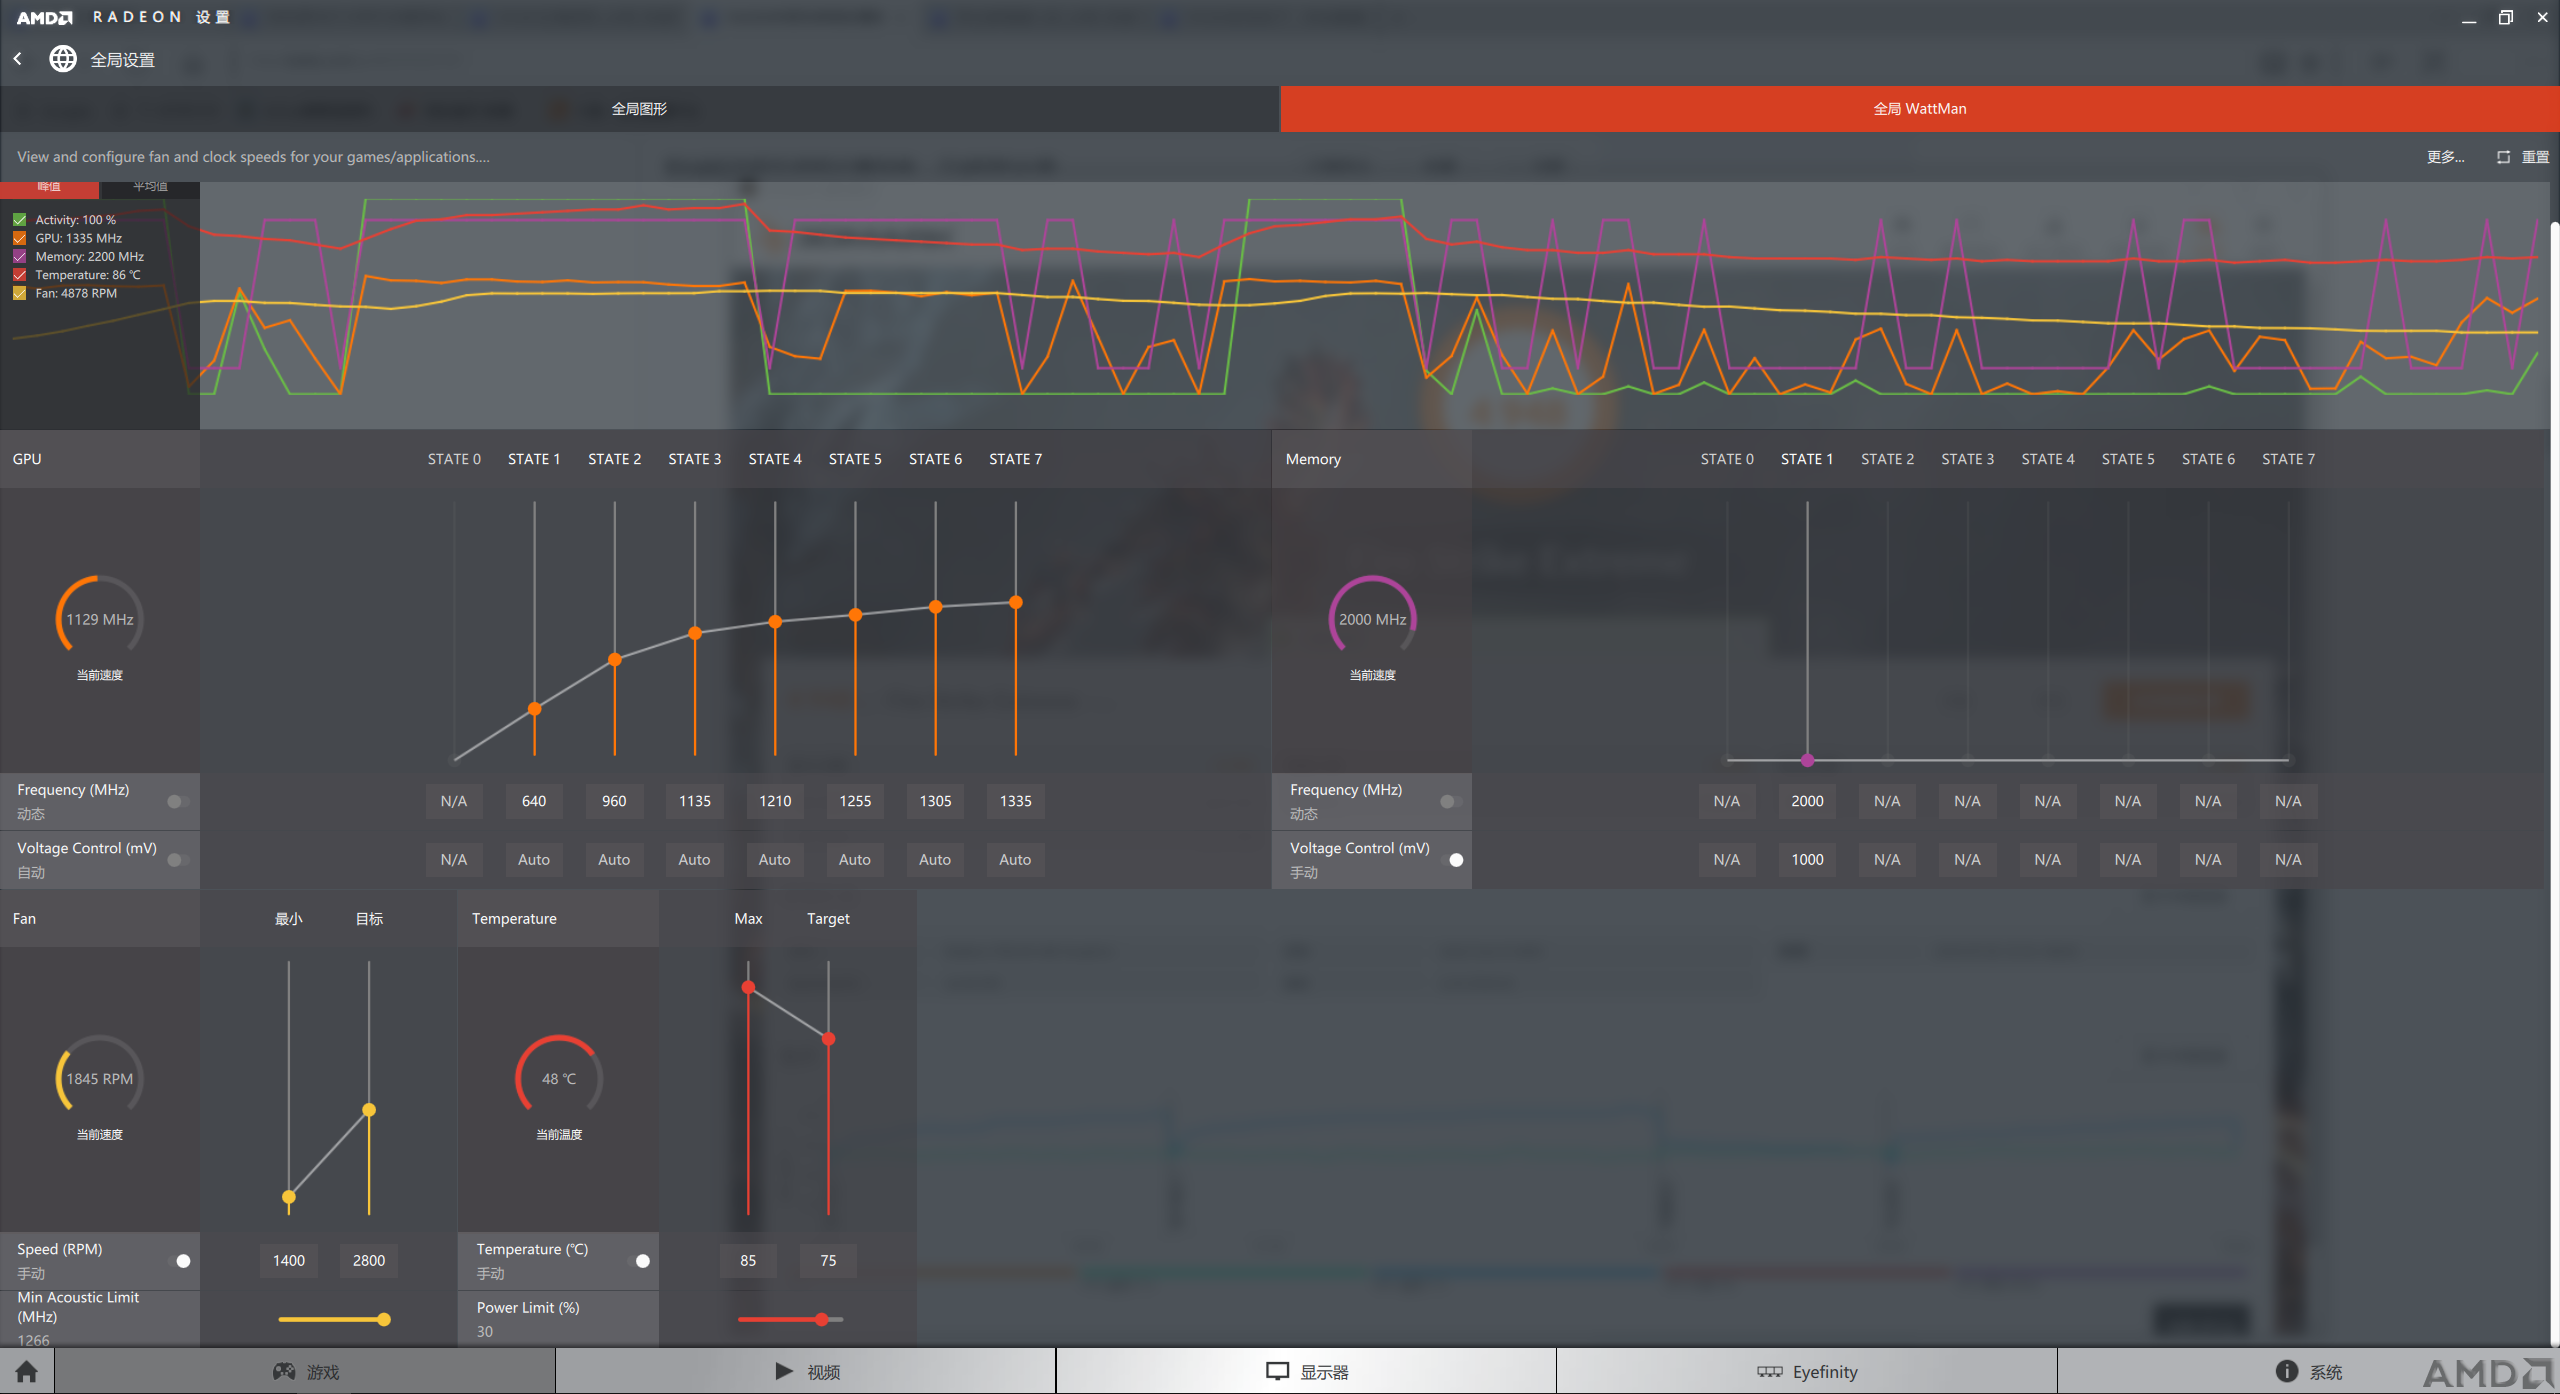Click Min Acoustic Limit slider handle
This screenshot has height=1394, width=2560.
pos(384,1319)
